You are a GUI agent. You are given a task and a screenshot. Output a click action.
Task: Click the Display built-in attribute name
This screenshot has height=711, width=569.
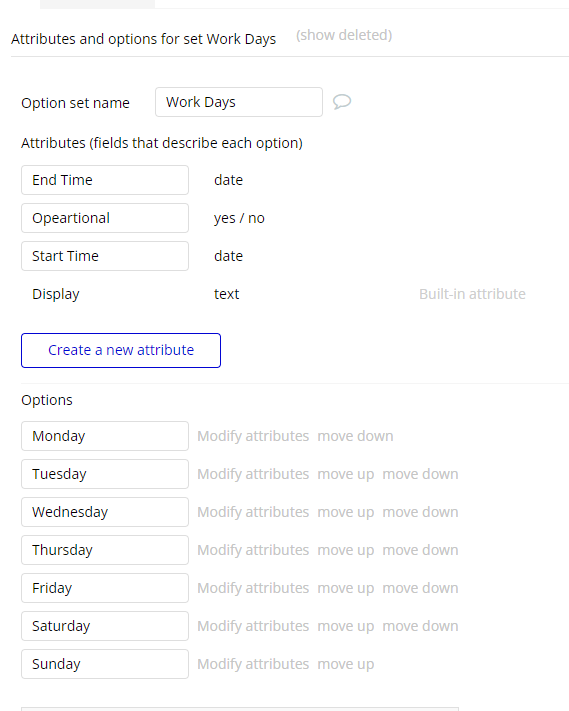point(56,294)
